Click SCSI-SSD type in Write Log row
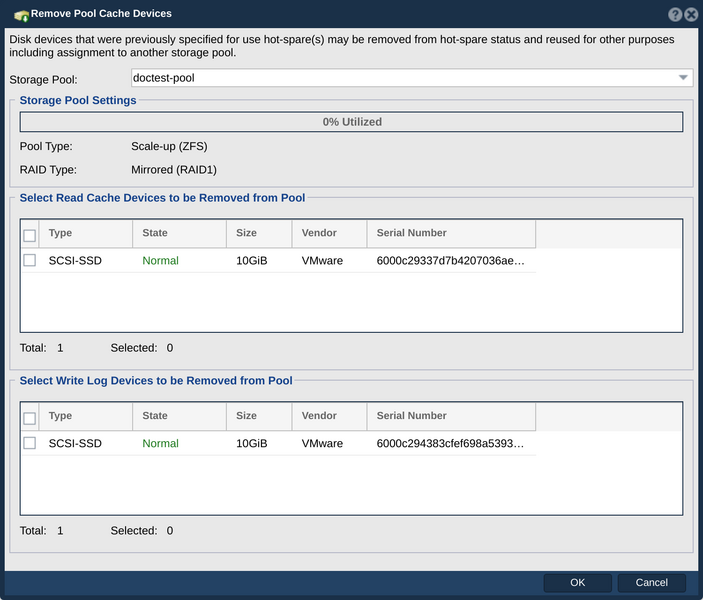The image size is (703, 600). pyautogui.click(x=75, y=443)
